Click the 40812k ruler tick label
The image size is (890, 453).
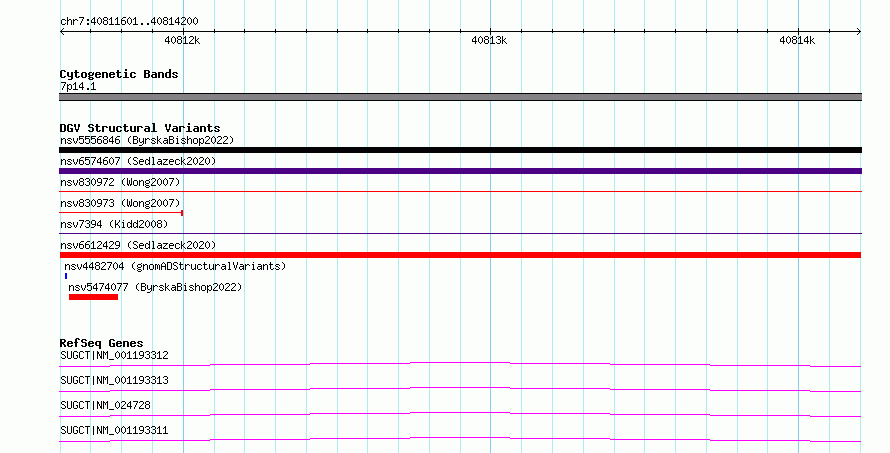tap(182, 40)
